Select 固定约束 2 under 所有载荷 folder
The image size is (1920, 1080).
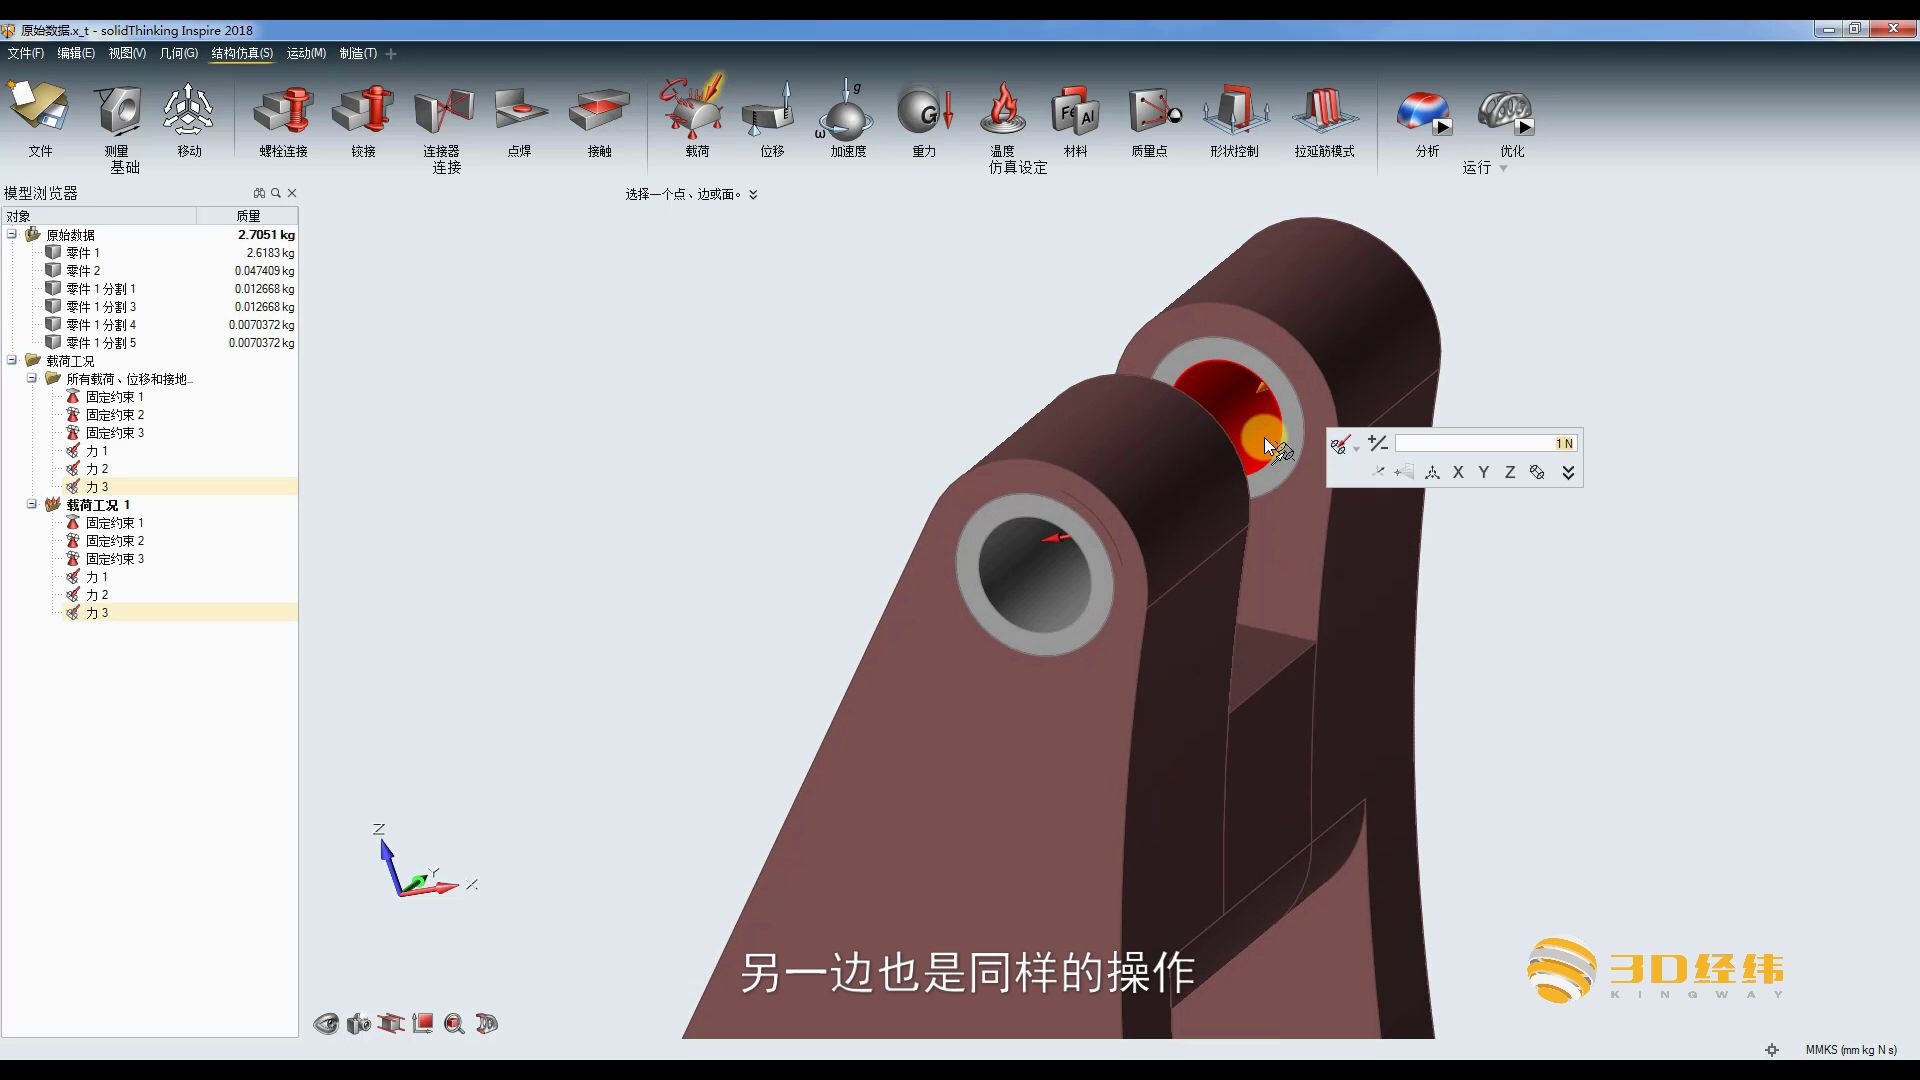[115, 415]
